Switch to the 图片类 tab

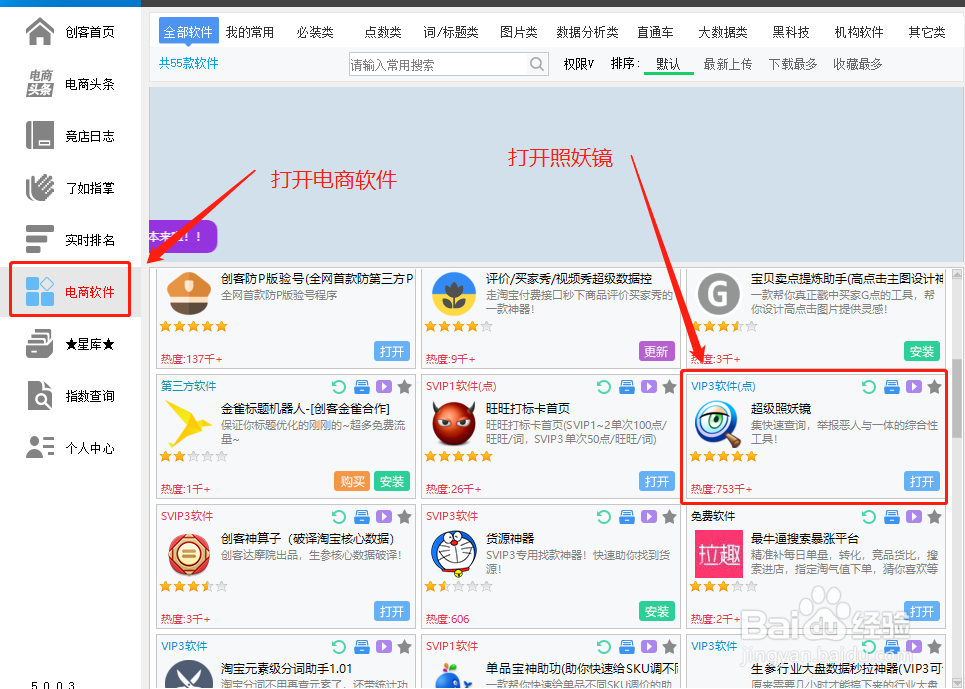point(518,32)
